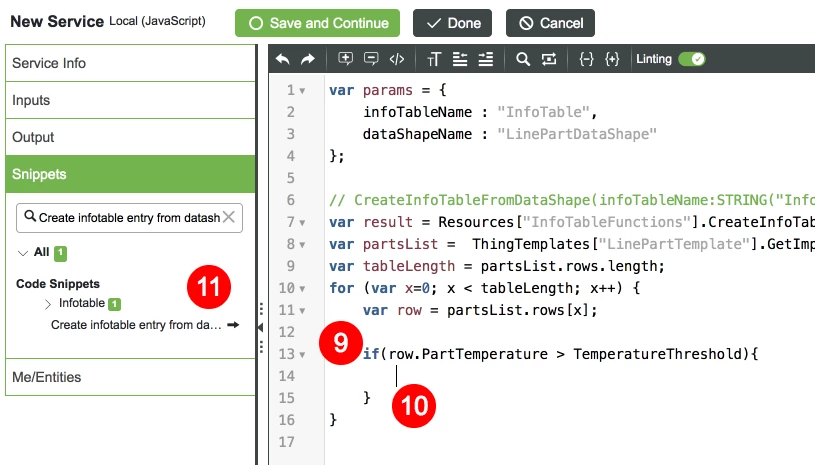Screen dimensions: 815x465
Task: Click the partsList variable on line 8
Action: point(401,244)
